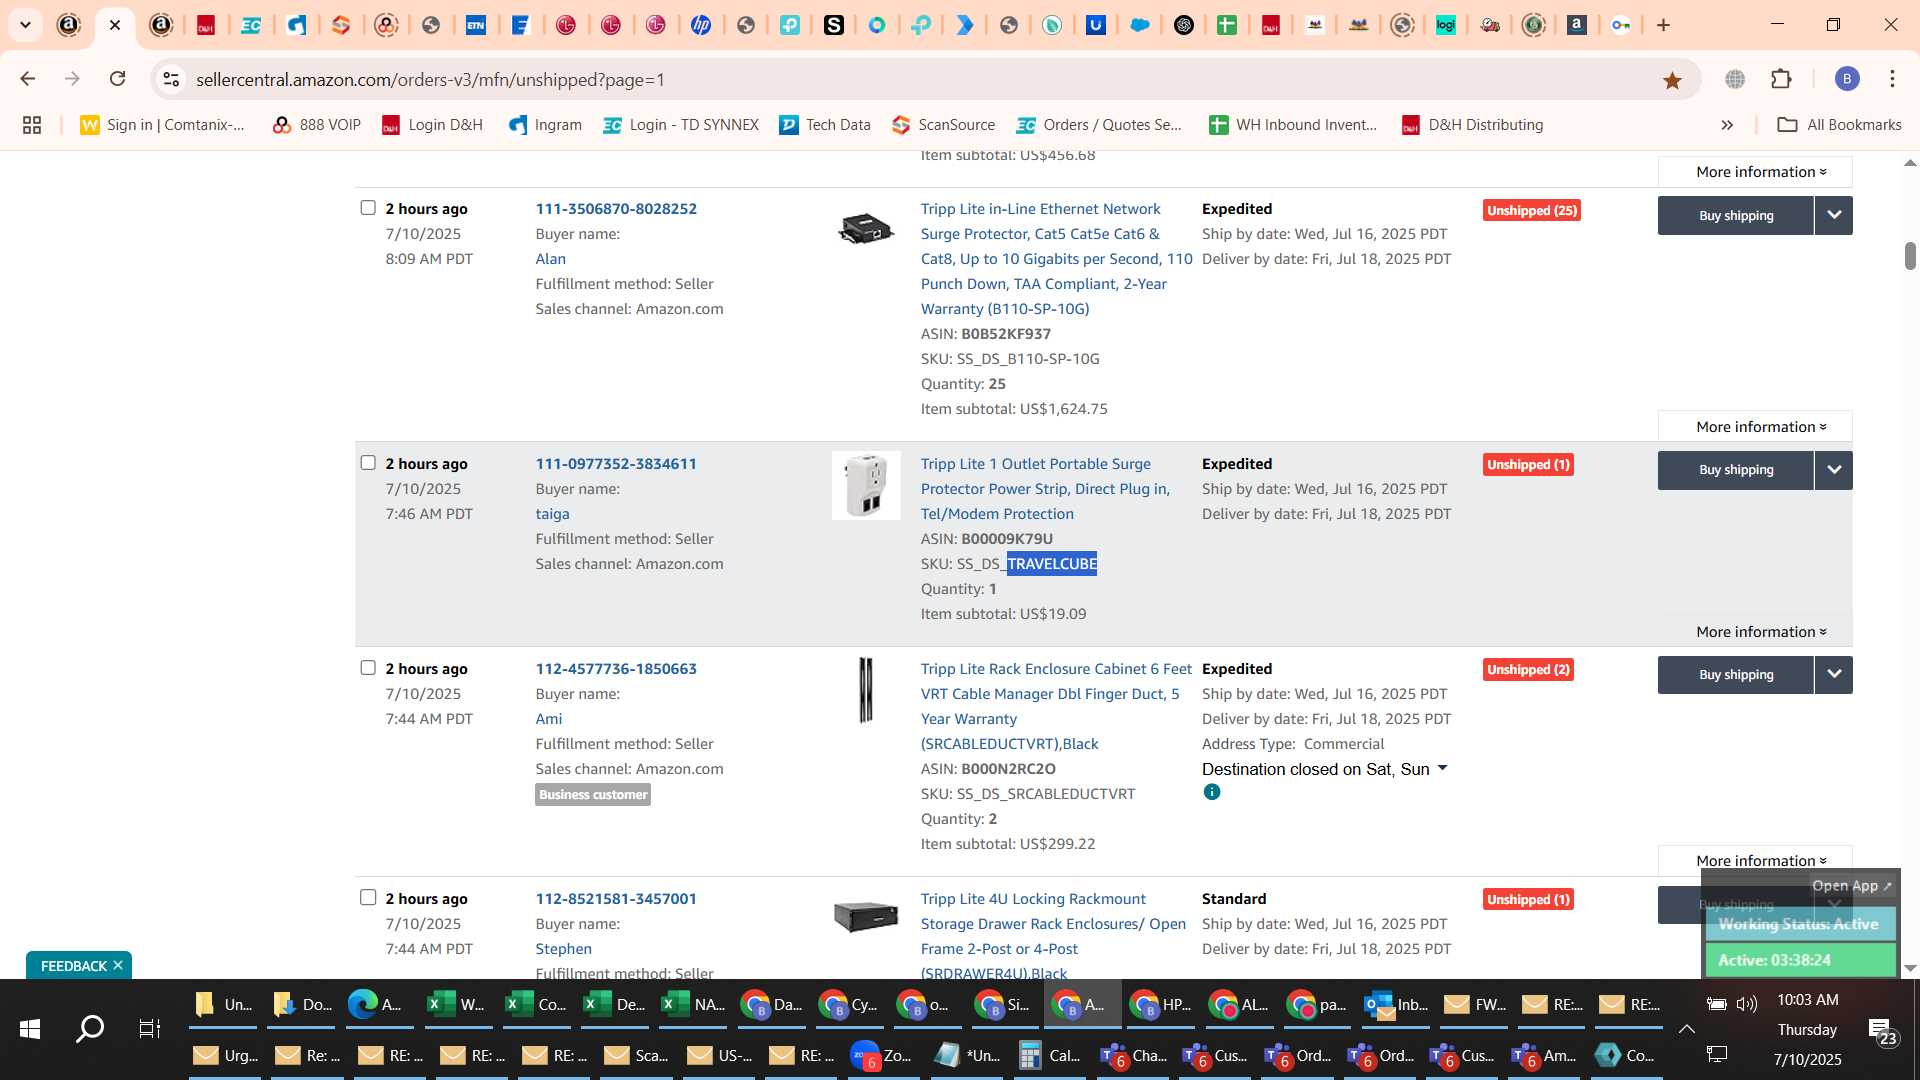1920x1080 pixels.
Task: Bookmark star icon in address bar
Action: (x=1672, y=80)
